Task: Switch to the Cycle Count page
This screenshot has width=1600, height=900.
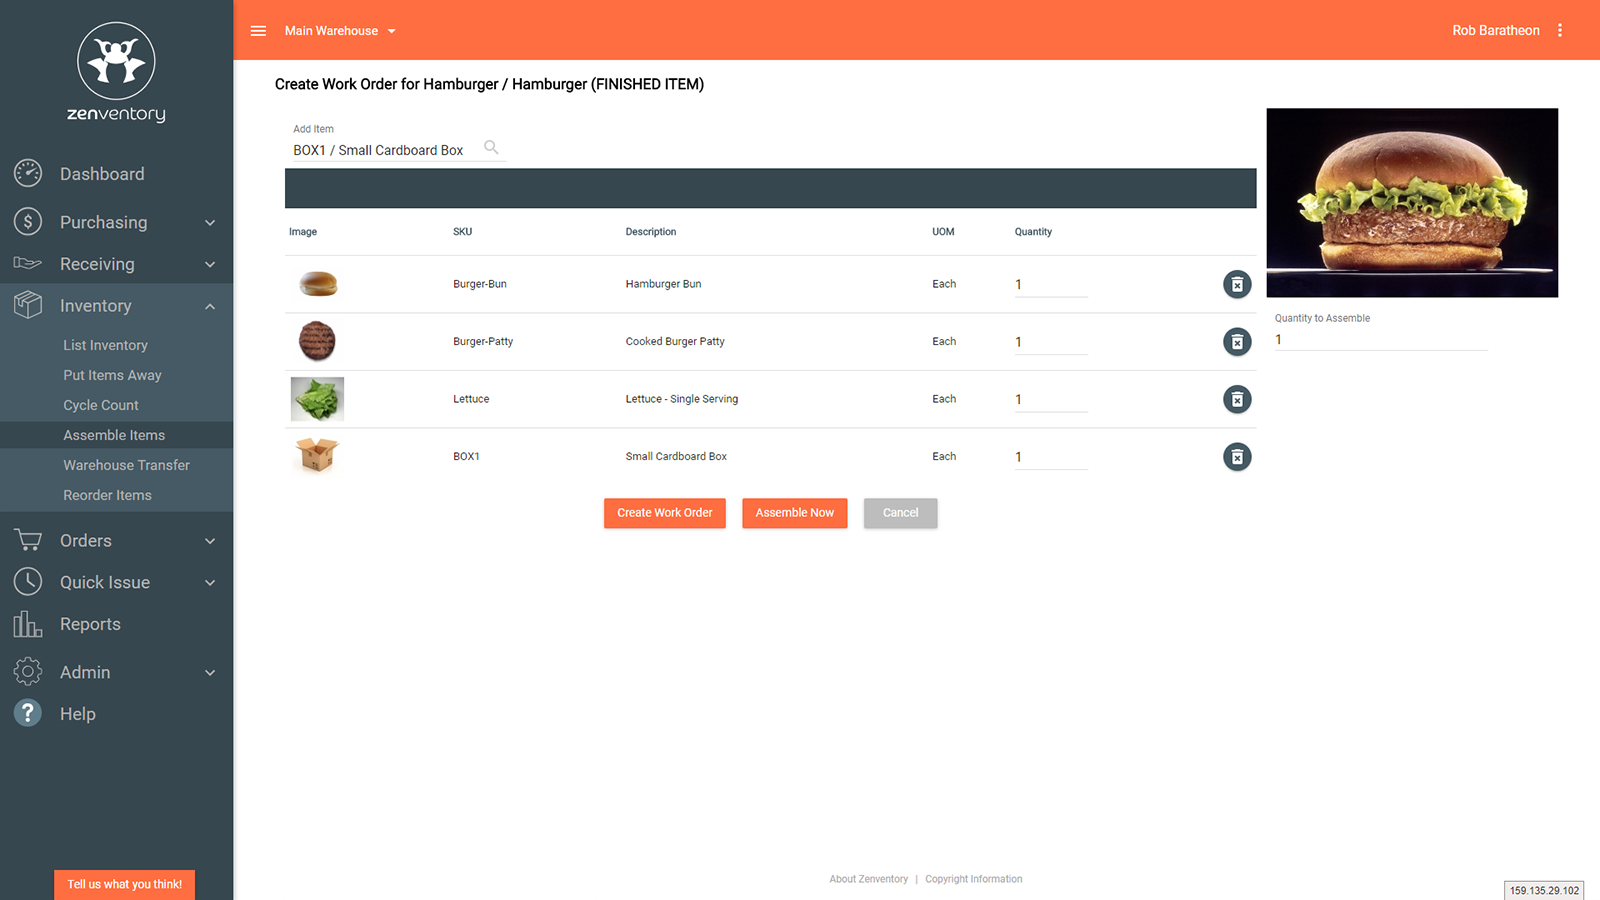Action: pyautogui.click(x=100, y=405)
